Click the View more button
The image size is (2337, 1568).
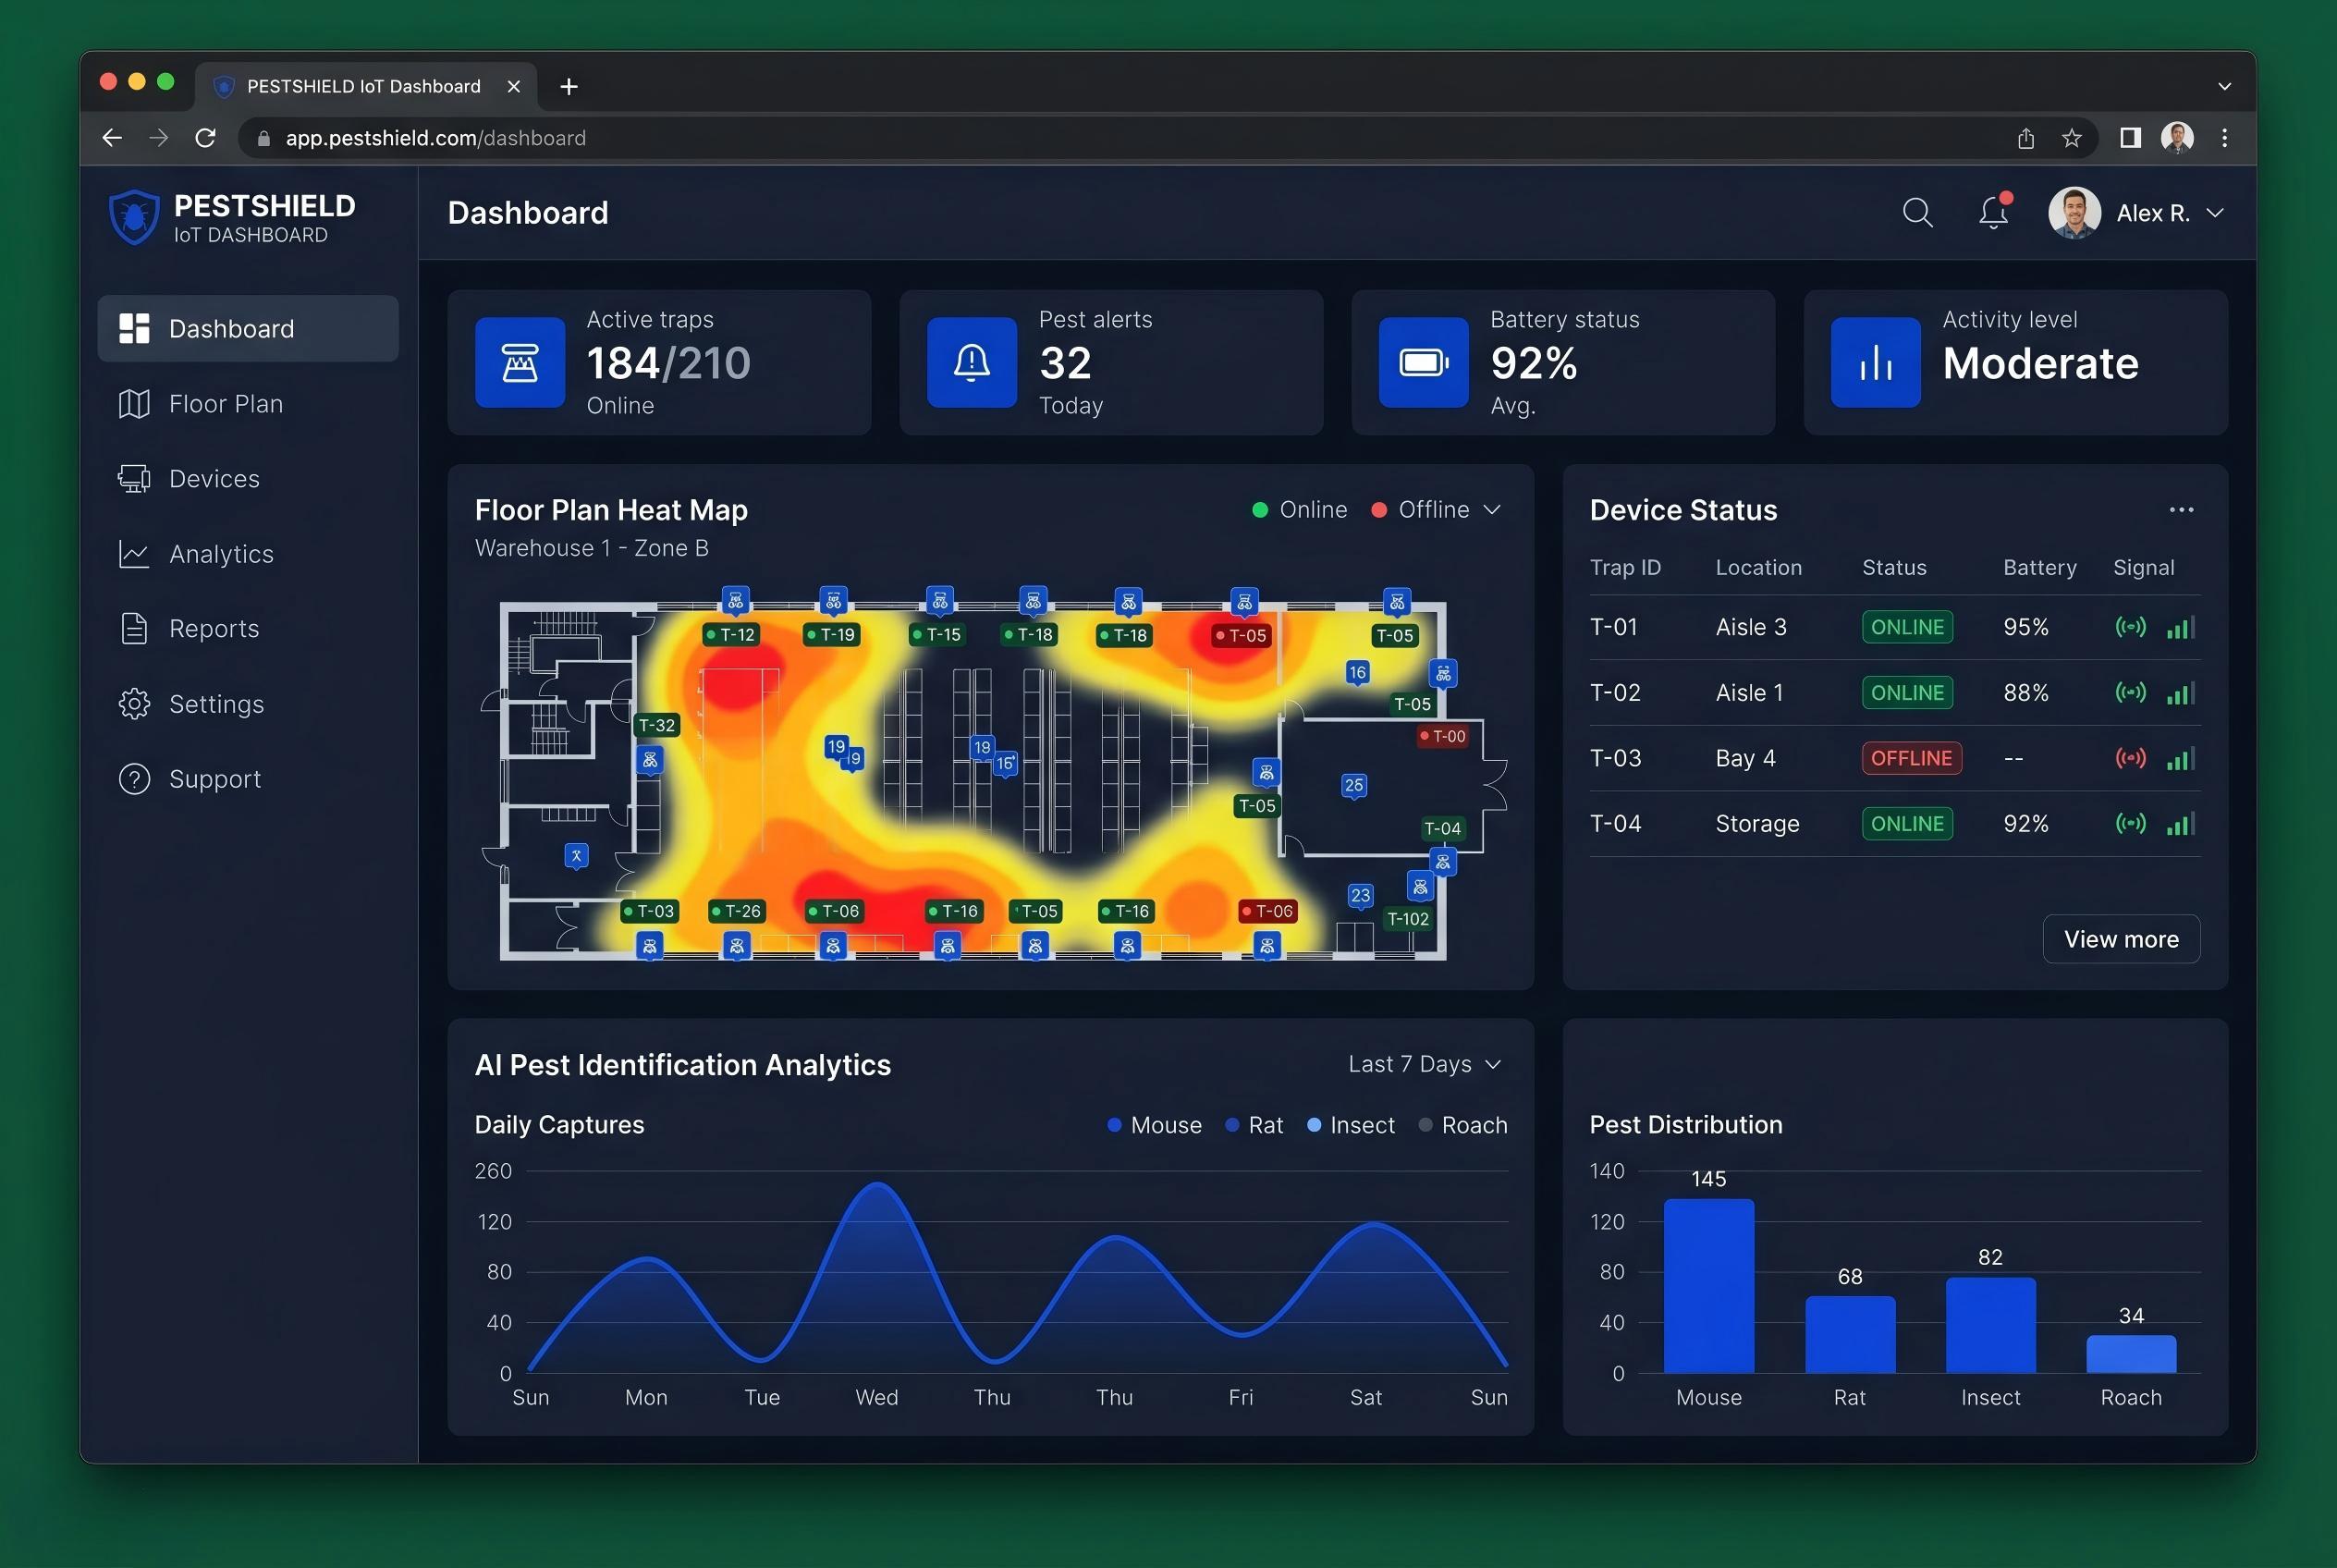click(2121, 939)
